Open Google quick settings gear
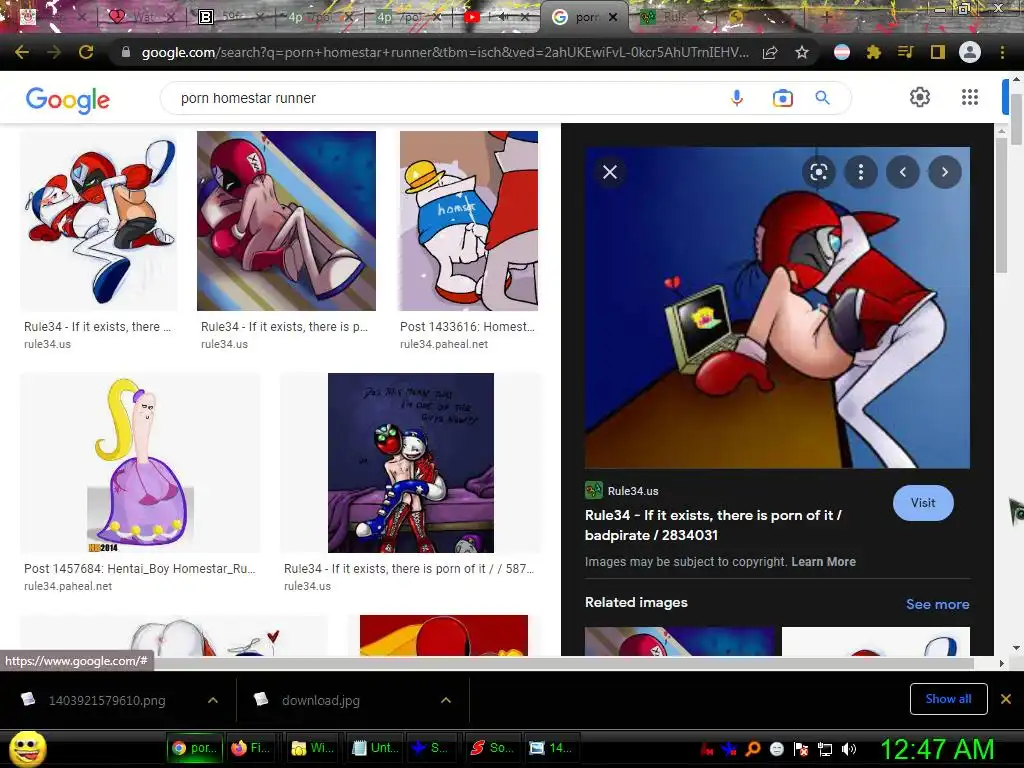The height and width of the screenshot is (768, 1024). click(920, 97)
